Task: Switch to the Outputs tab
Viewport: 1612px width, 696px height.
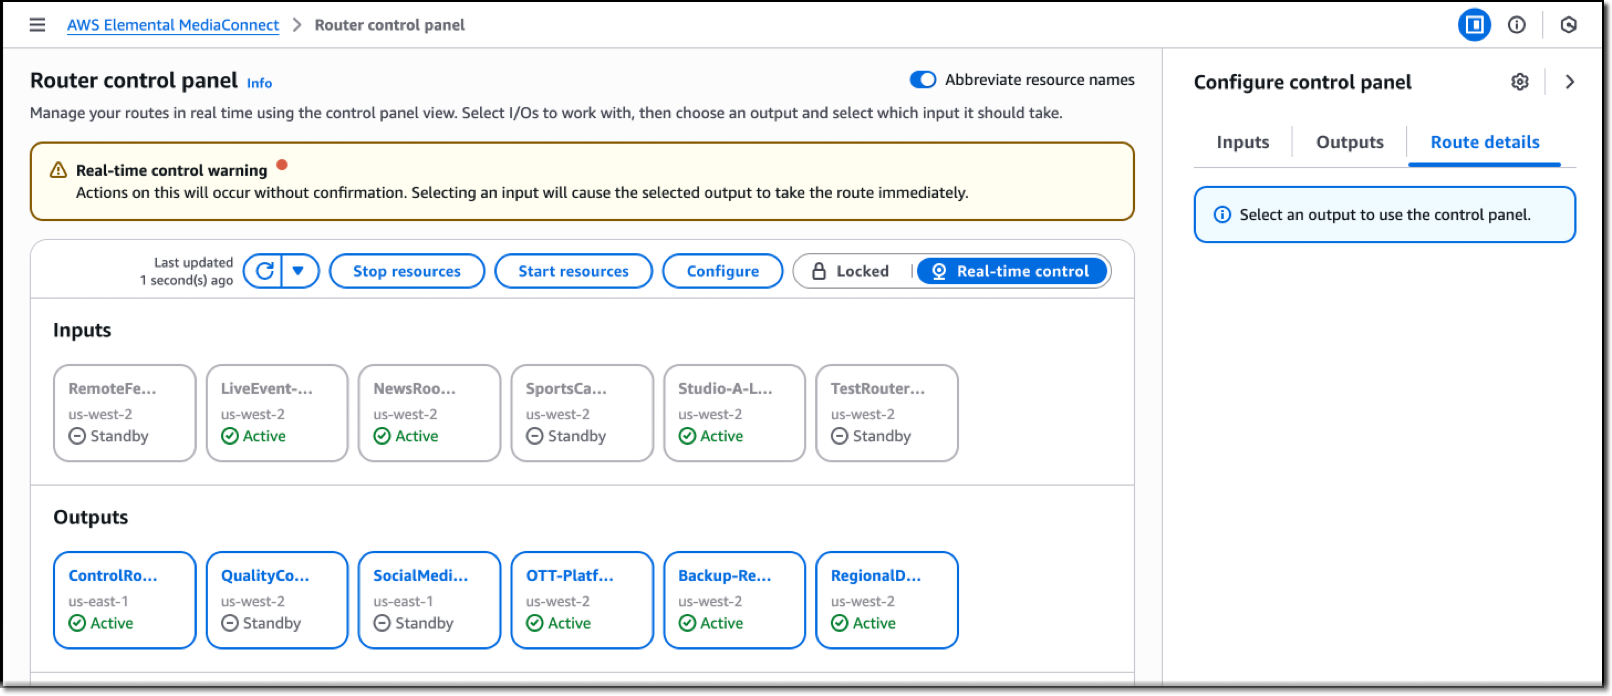Action: tap(1349, 142)
